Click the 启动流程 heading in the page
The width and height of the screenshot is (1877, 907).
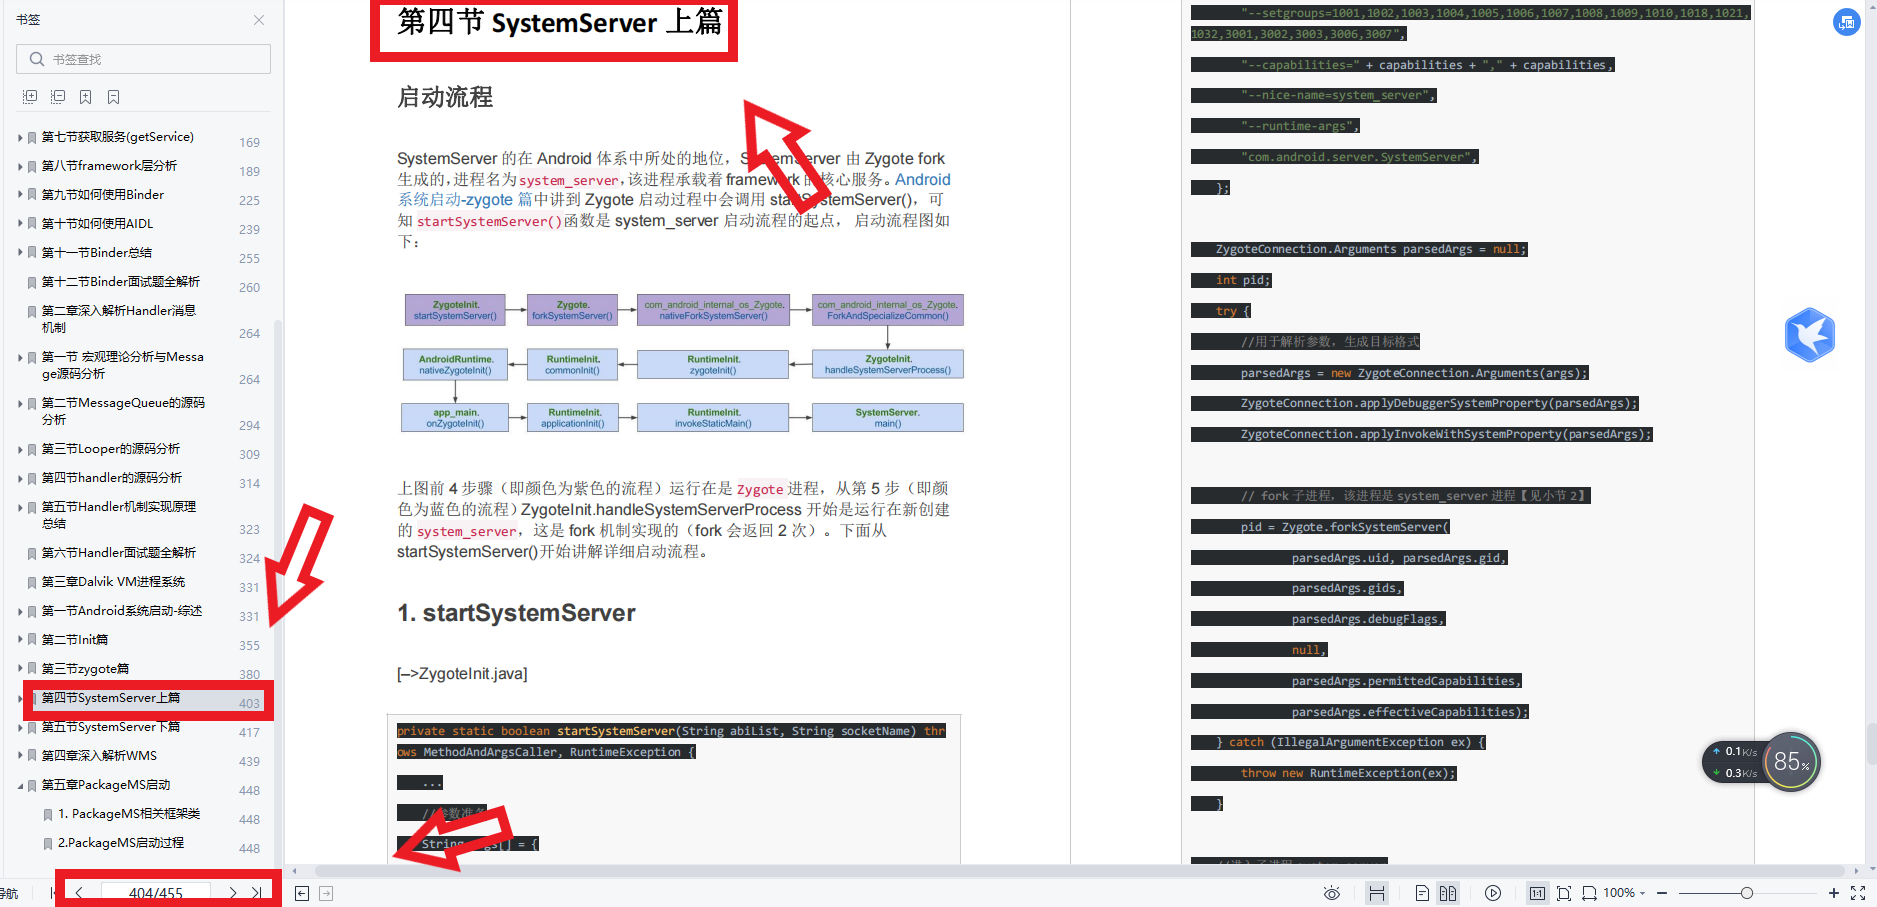(x=445, y=97)
